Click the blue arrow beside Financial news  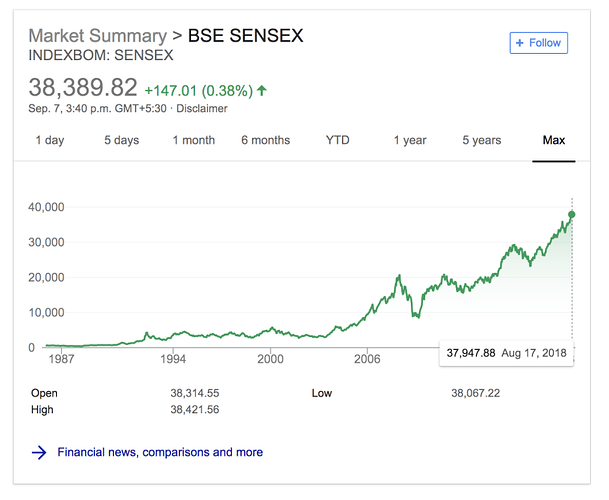pos(39,452)
